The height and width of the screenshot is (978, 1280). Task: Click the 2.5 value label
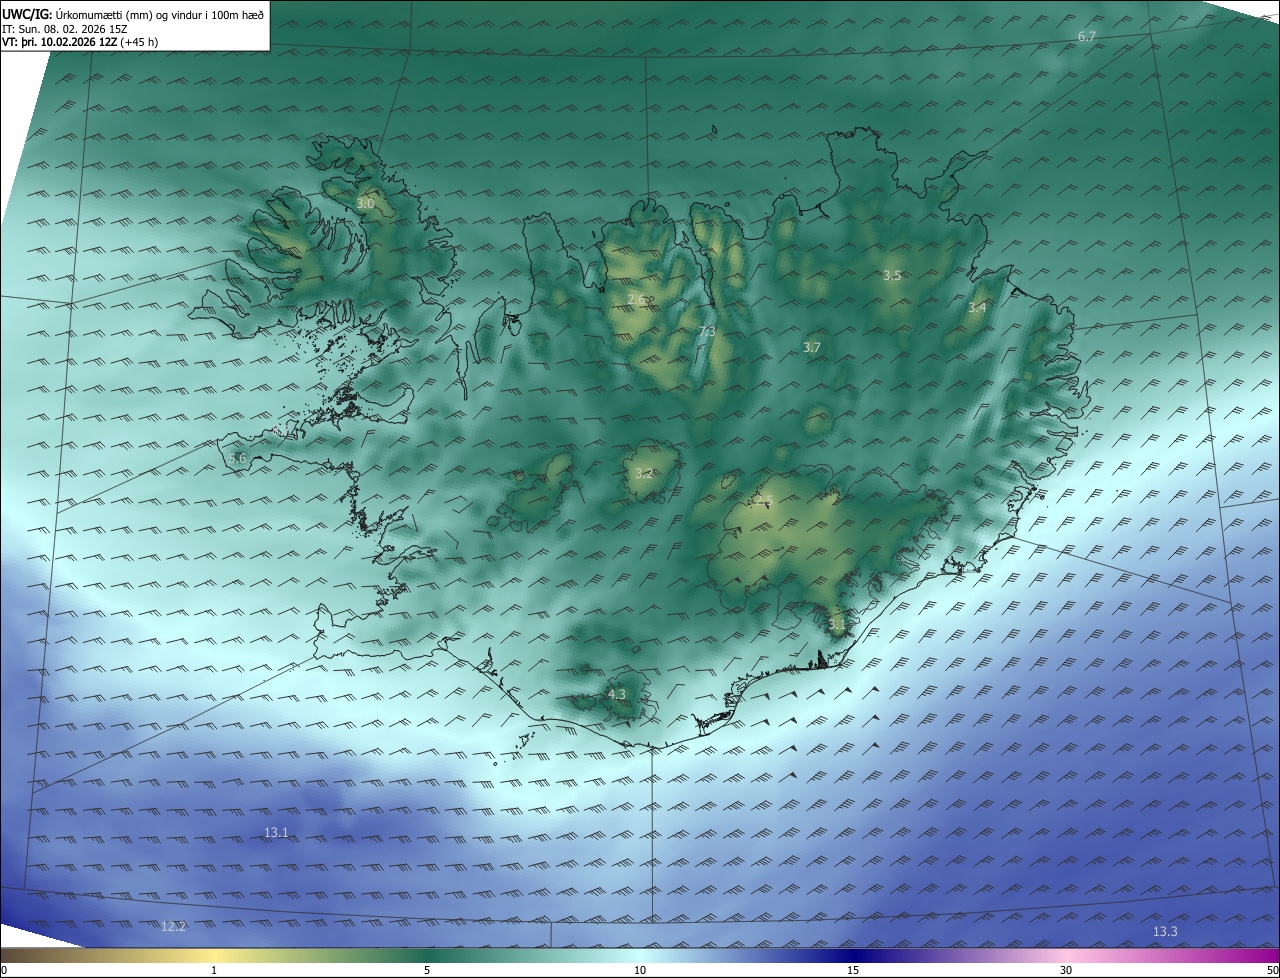tap(764, 499)
